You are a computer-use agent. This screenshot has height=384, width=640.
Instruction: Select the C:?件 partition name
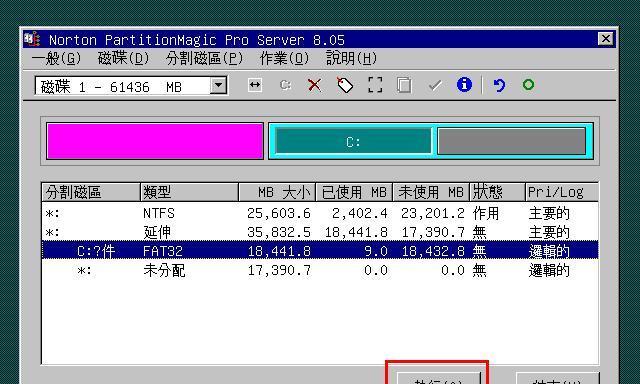coord(96,251)
